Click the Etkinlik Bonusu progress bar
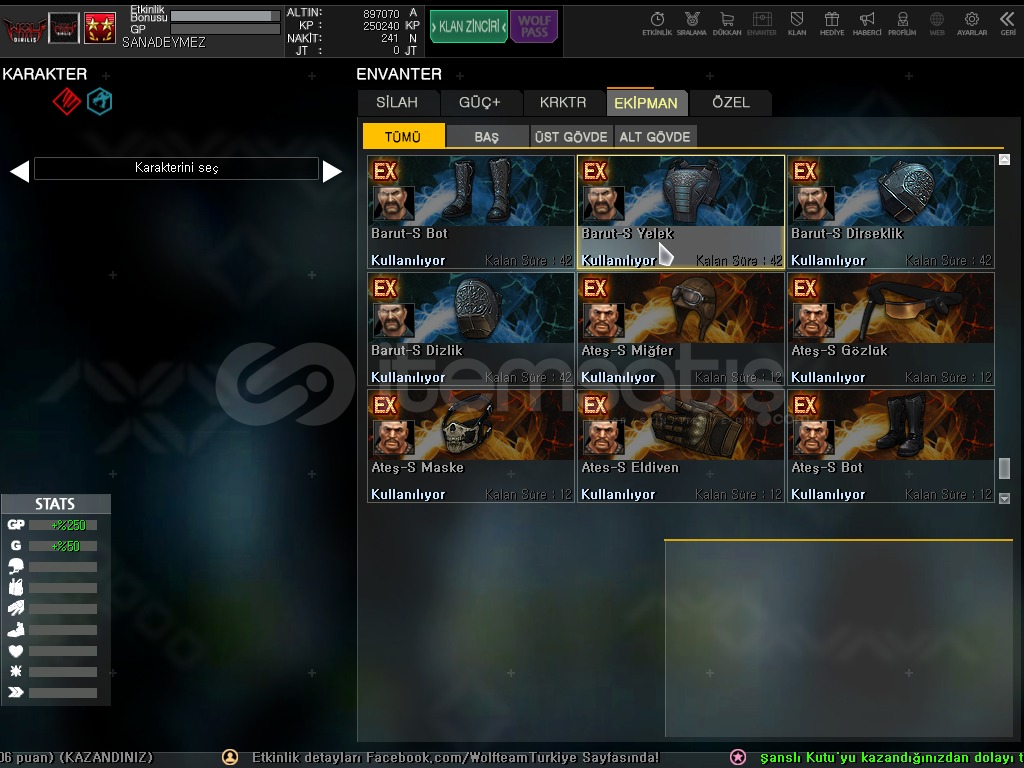Viewport: 1024px width, 768px height. point(225,15)
